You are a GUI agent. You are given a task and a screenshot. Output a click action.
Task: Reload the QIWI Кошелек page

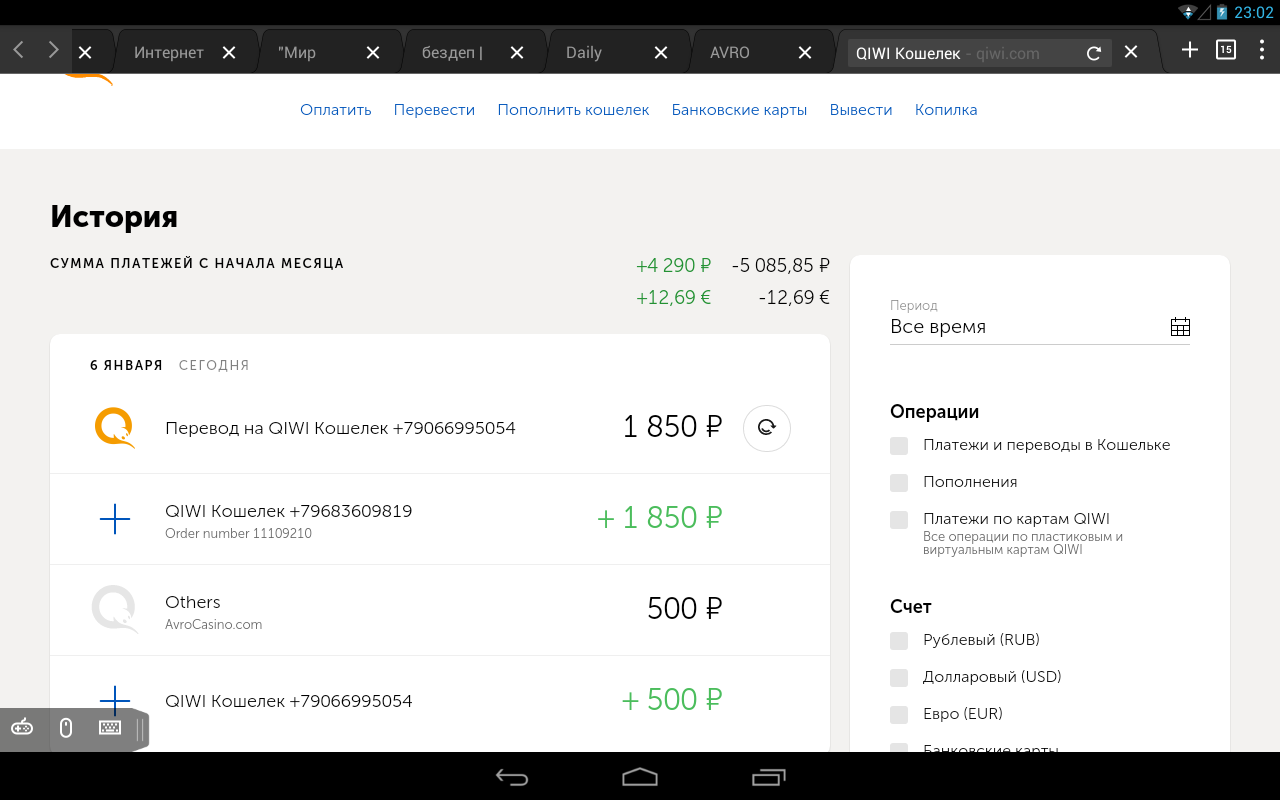click(1094, 53)
